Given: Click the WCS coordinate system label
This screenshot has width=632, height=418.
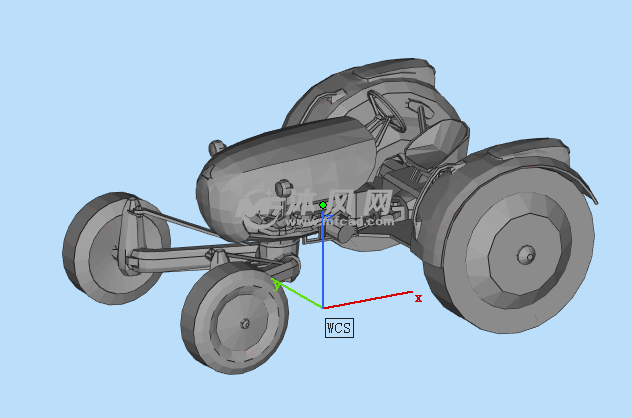Looking at the screenshot, I should pos(339,327).
